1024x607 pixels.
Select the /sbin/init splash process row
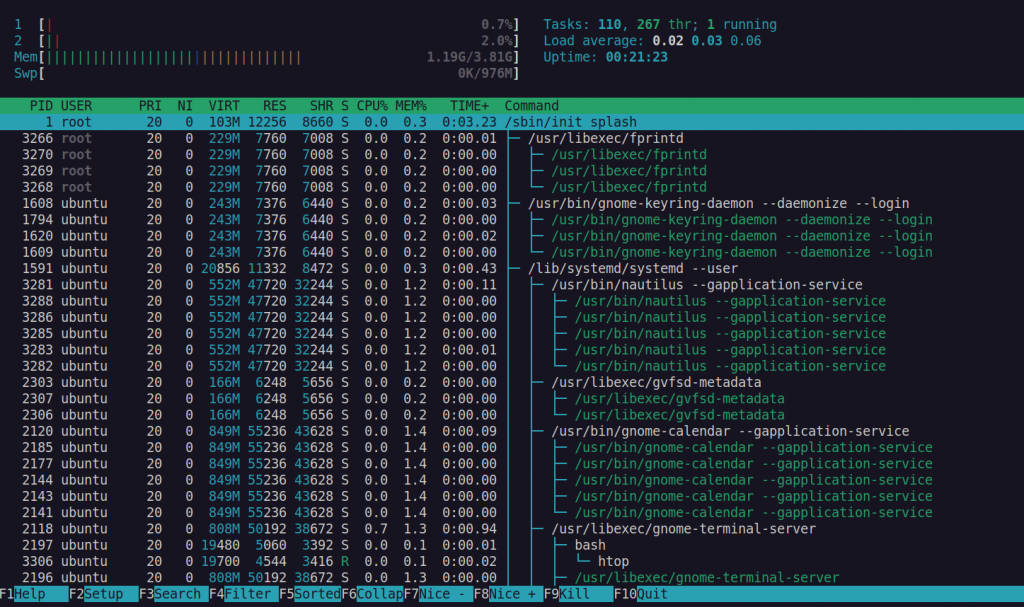512,122
